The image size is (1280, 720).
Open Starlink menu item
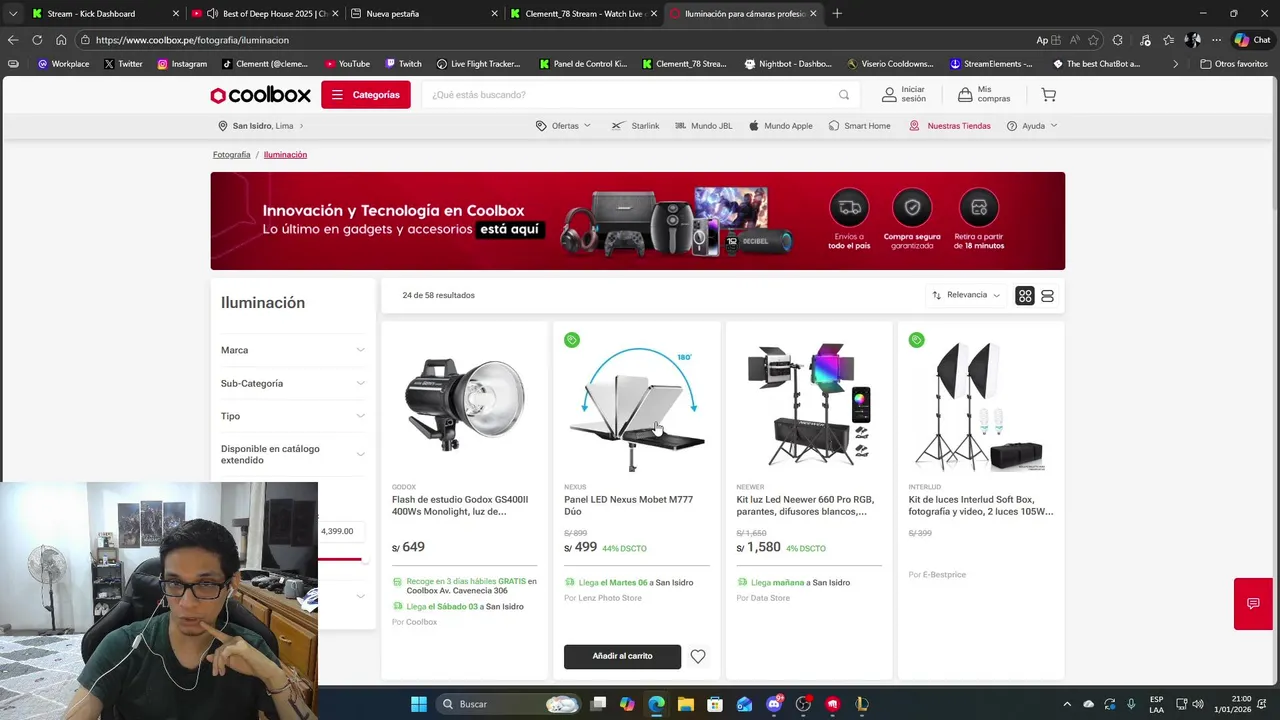click(x=636, y=126)
